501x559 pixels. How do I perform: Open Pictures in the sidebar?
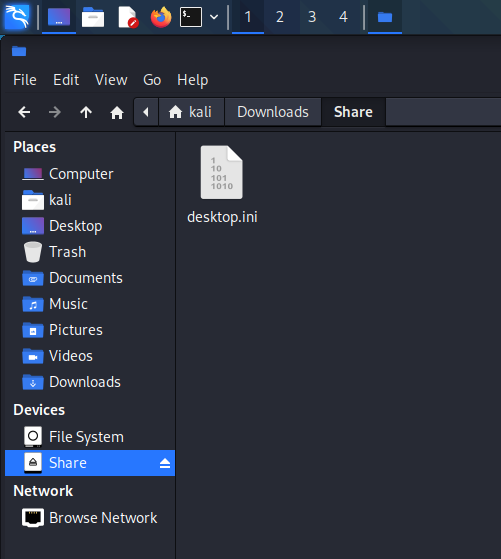[x=90, y=330]
